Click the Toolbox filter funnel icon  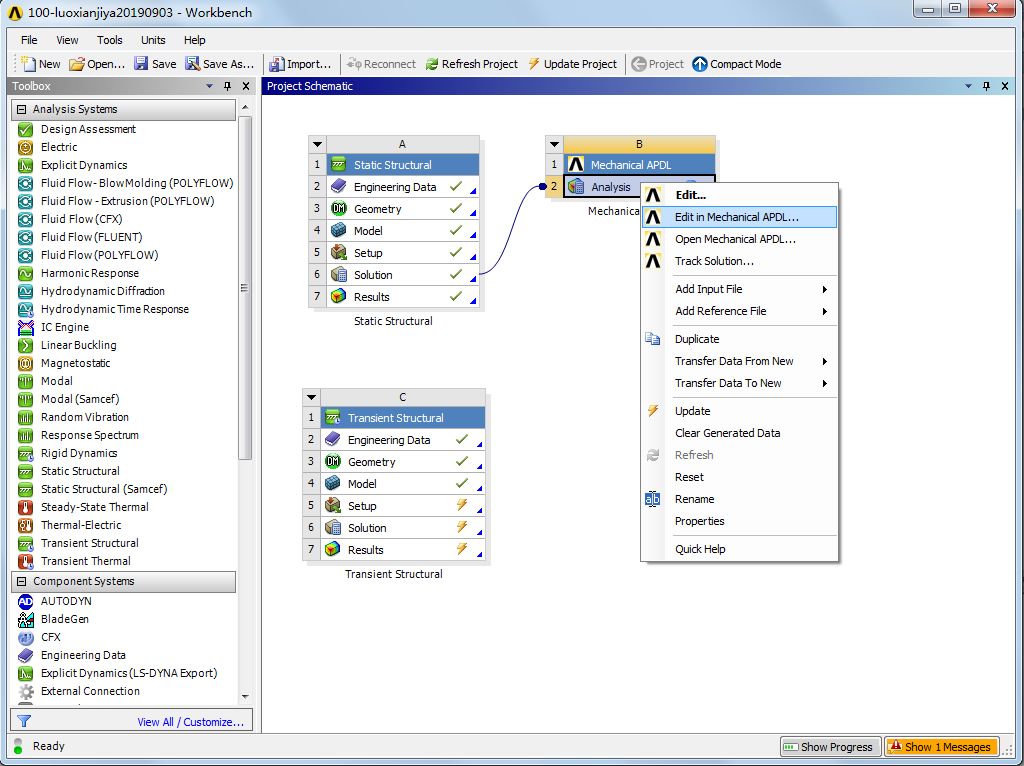click(x=24, y=721)
